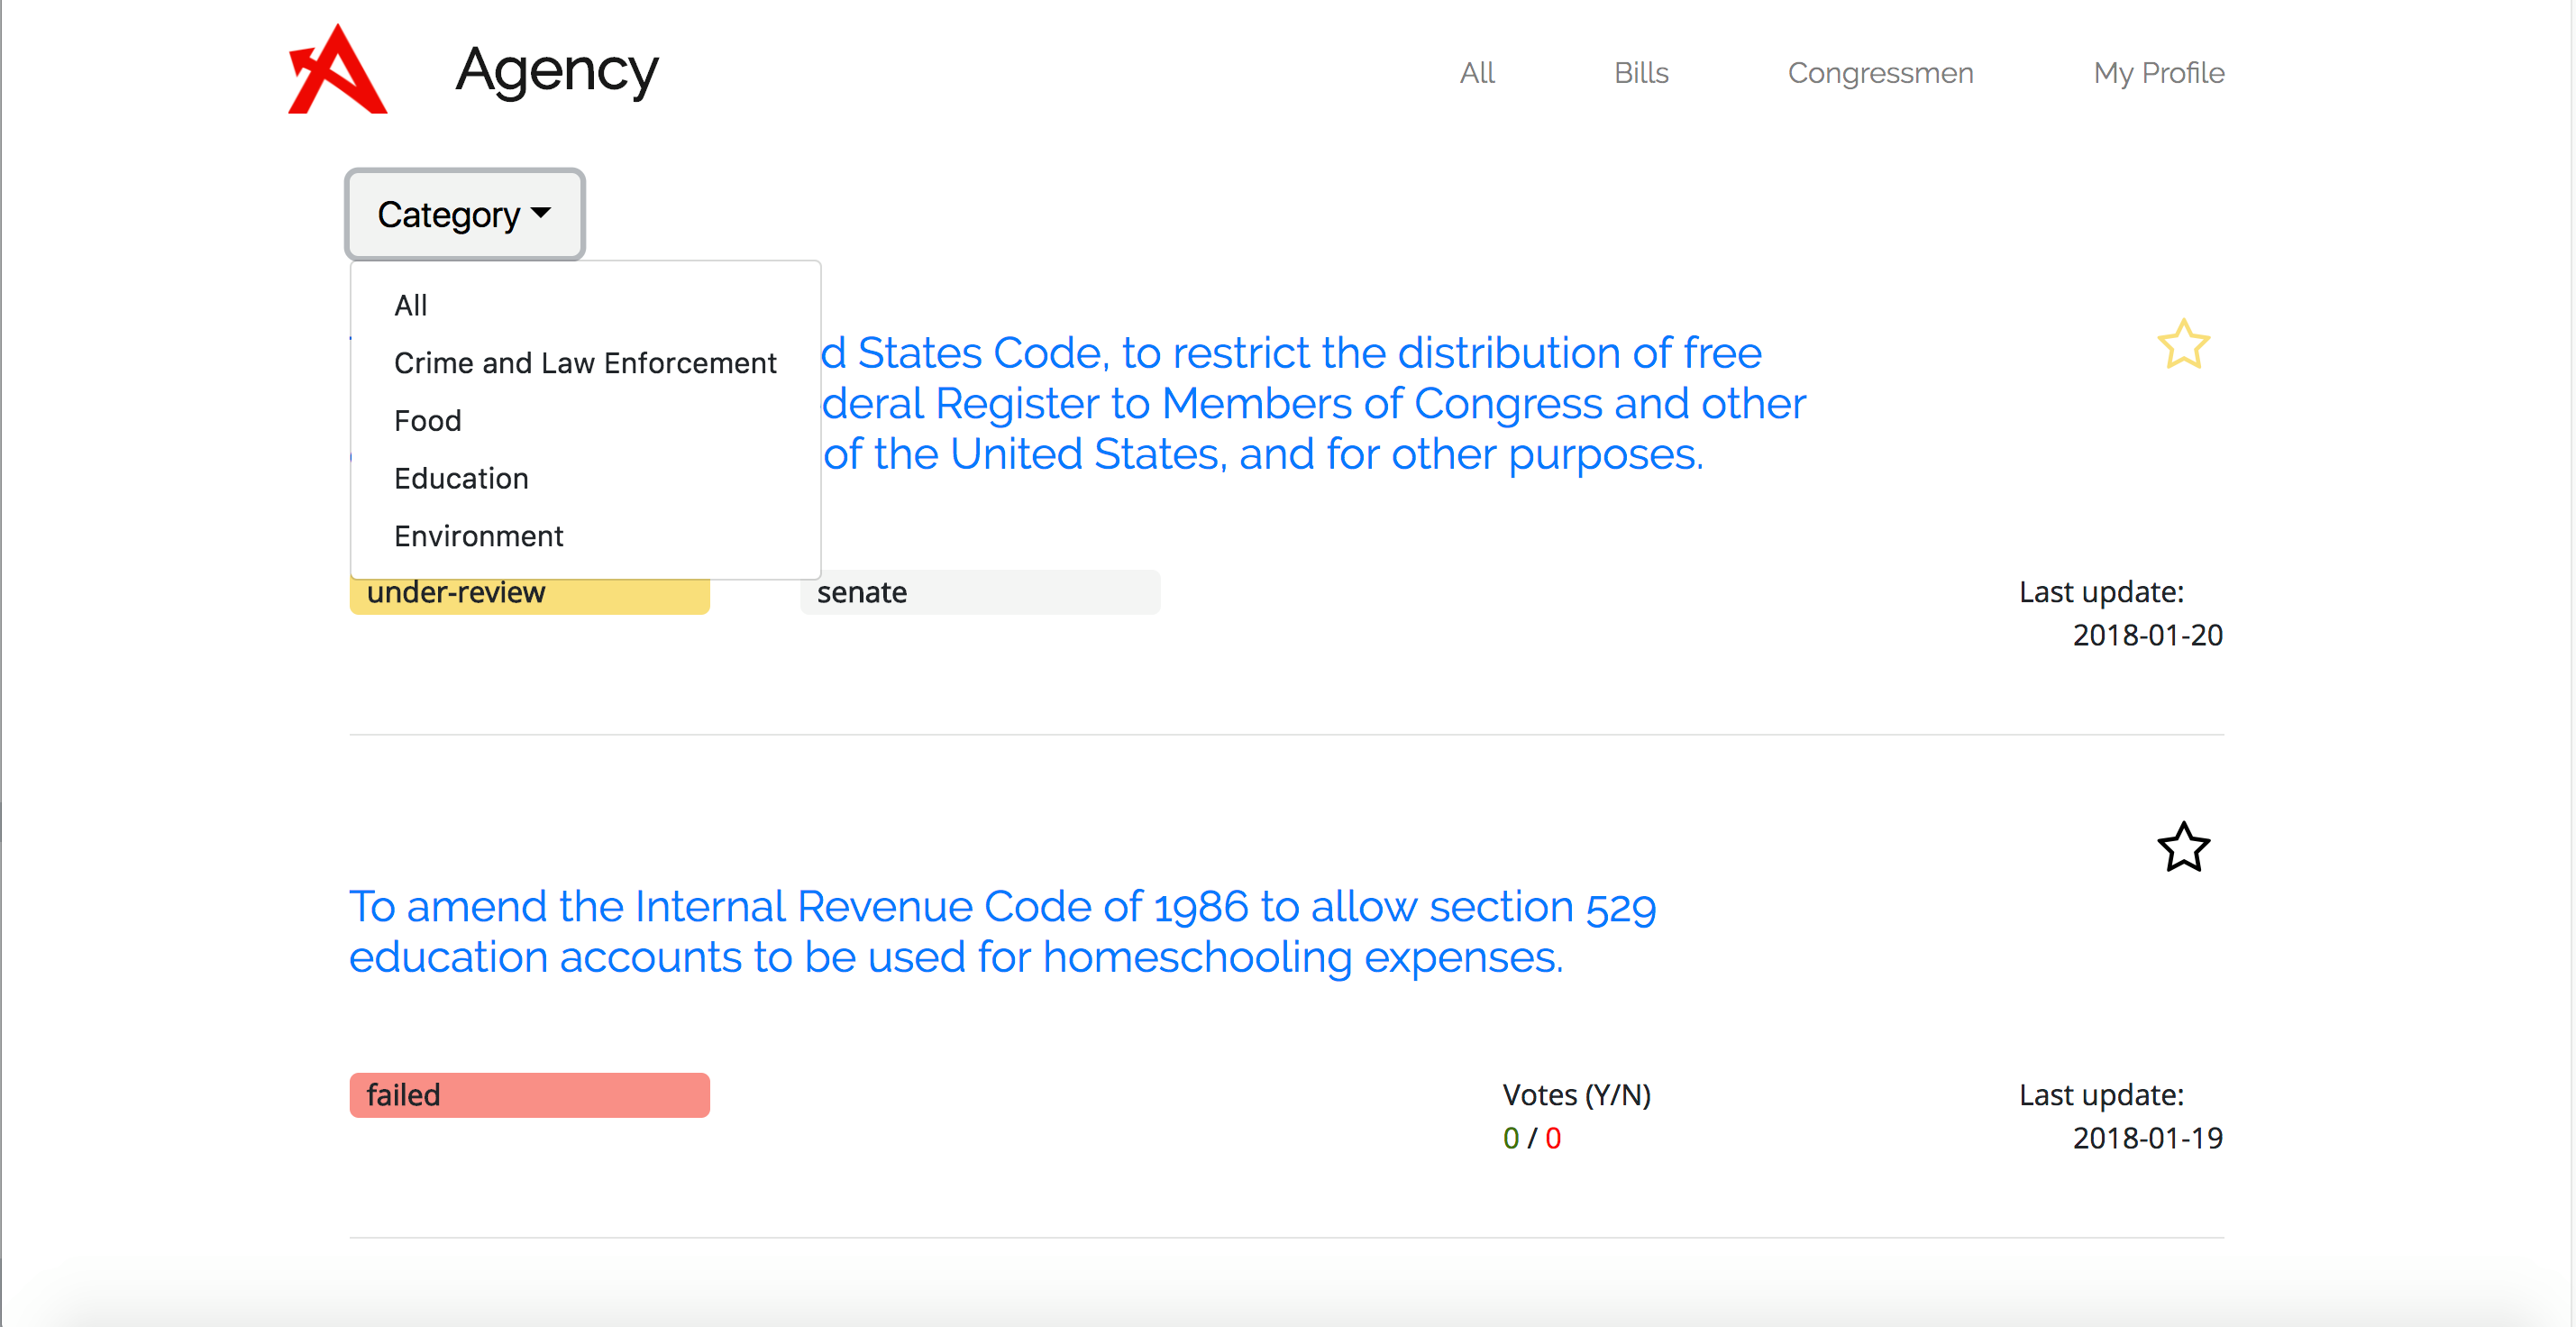Open the Bills navigation tab
The image size is (2576, 1327).
[1640, 73]
